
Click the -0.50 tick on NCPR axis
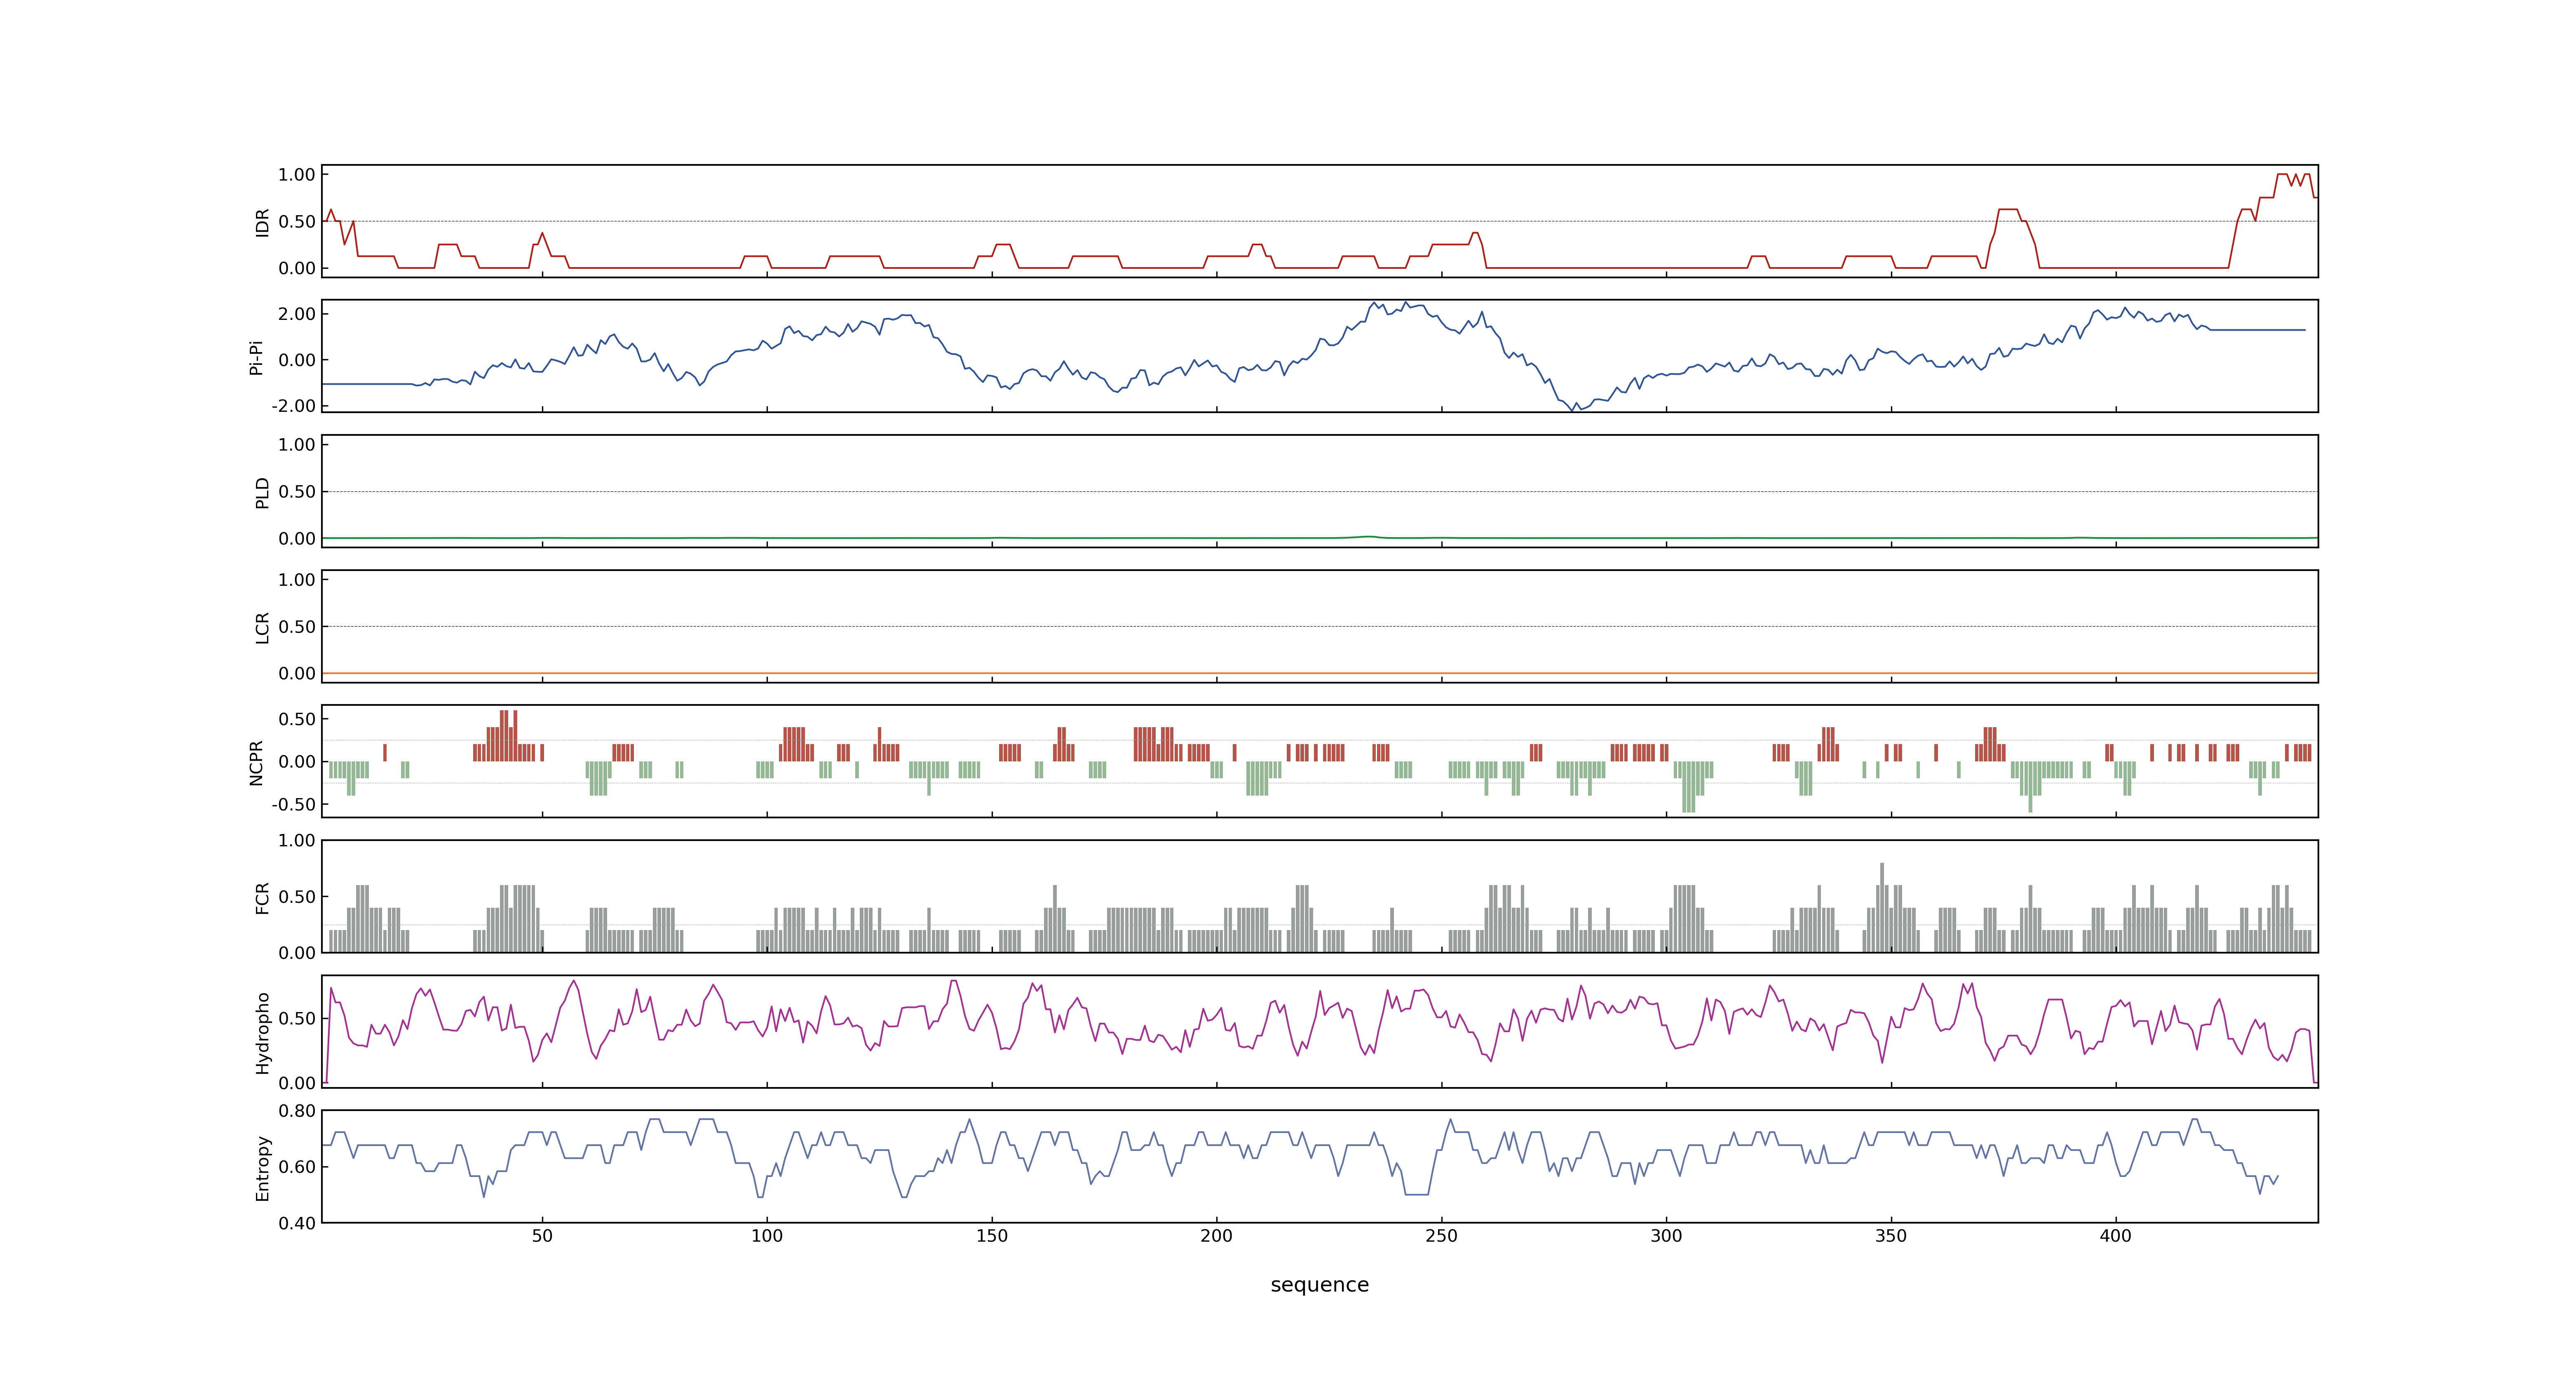293,804
